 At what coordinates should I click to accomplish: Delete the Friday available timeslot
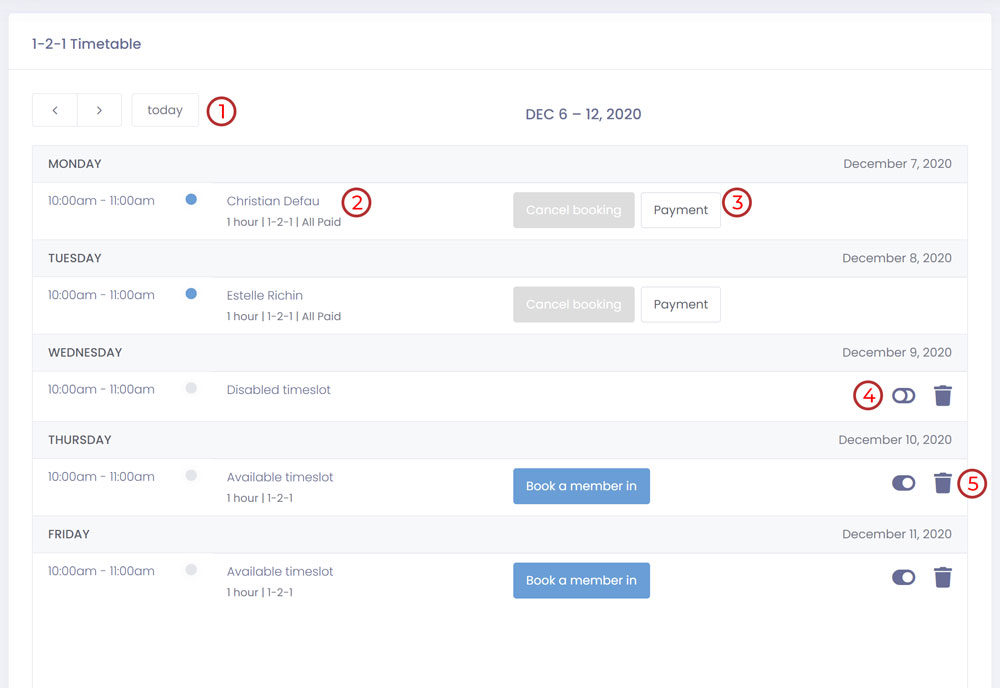[x=943, y=577]
